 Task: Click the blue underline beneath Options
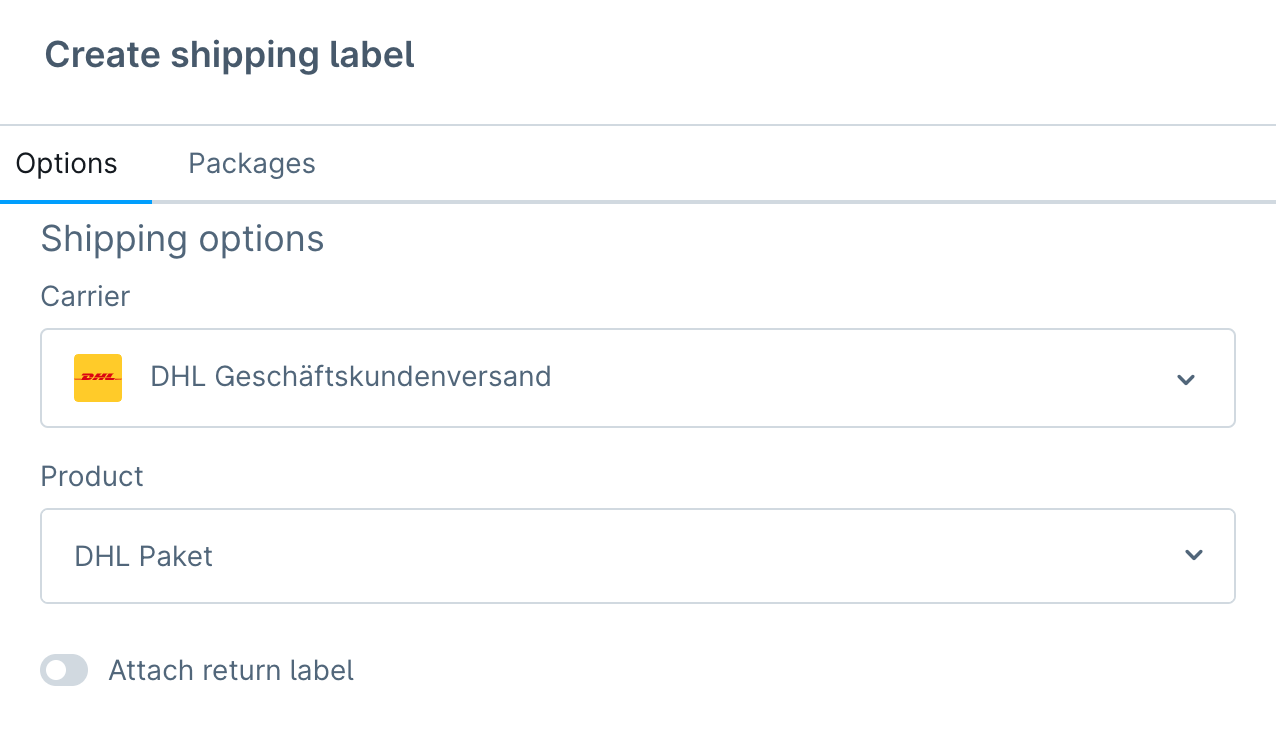pyautogui.click(x=76, y=201)
